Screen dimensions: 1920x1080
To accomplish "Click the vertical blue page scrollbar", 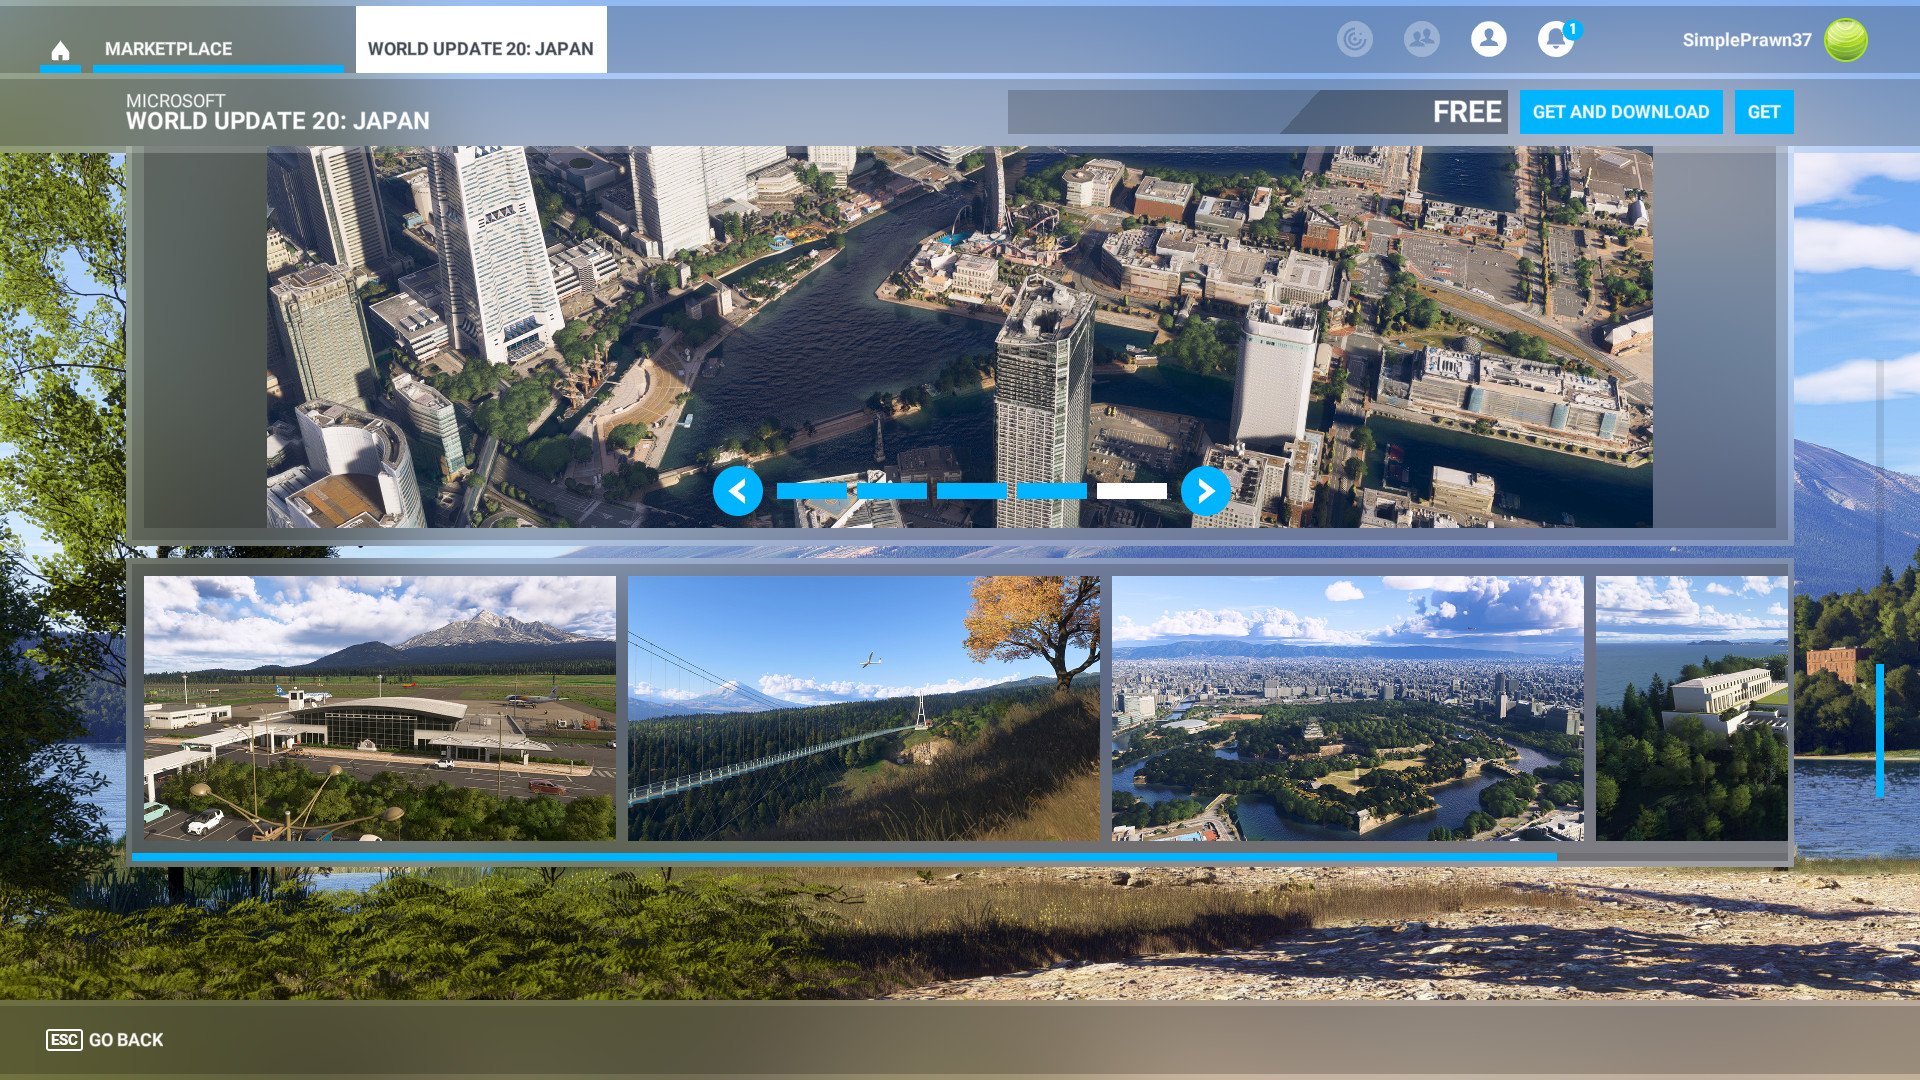I will tap(1879, 730).
